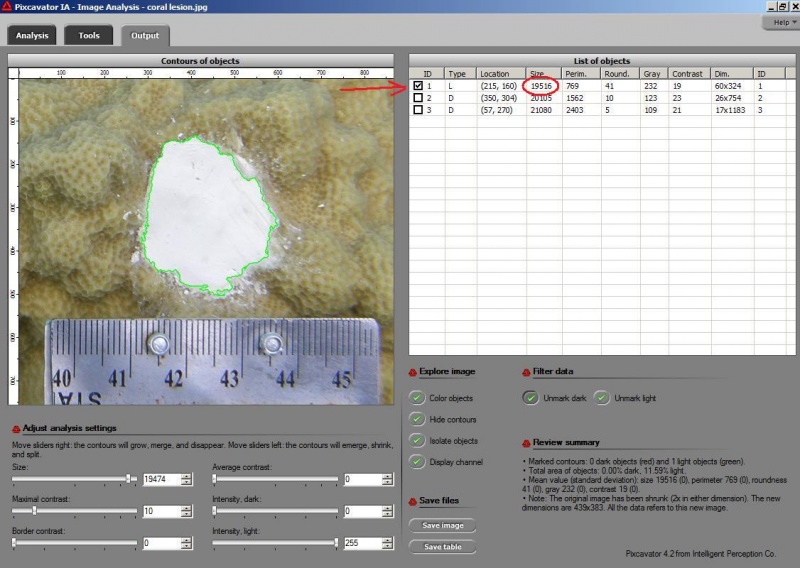Check object 2 checkbox in list
The width and height of the screenshot is (800, 568).
coord(418,97)
